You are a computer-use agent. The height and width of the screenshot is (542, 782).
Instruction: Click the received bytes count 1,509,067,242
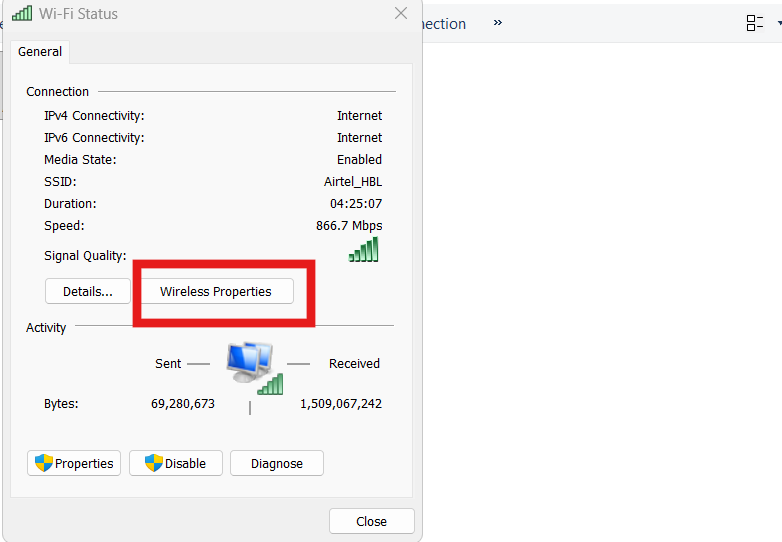pos(341,404)
